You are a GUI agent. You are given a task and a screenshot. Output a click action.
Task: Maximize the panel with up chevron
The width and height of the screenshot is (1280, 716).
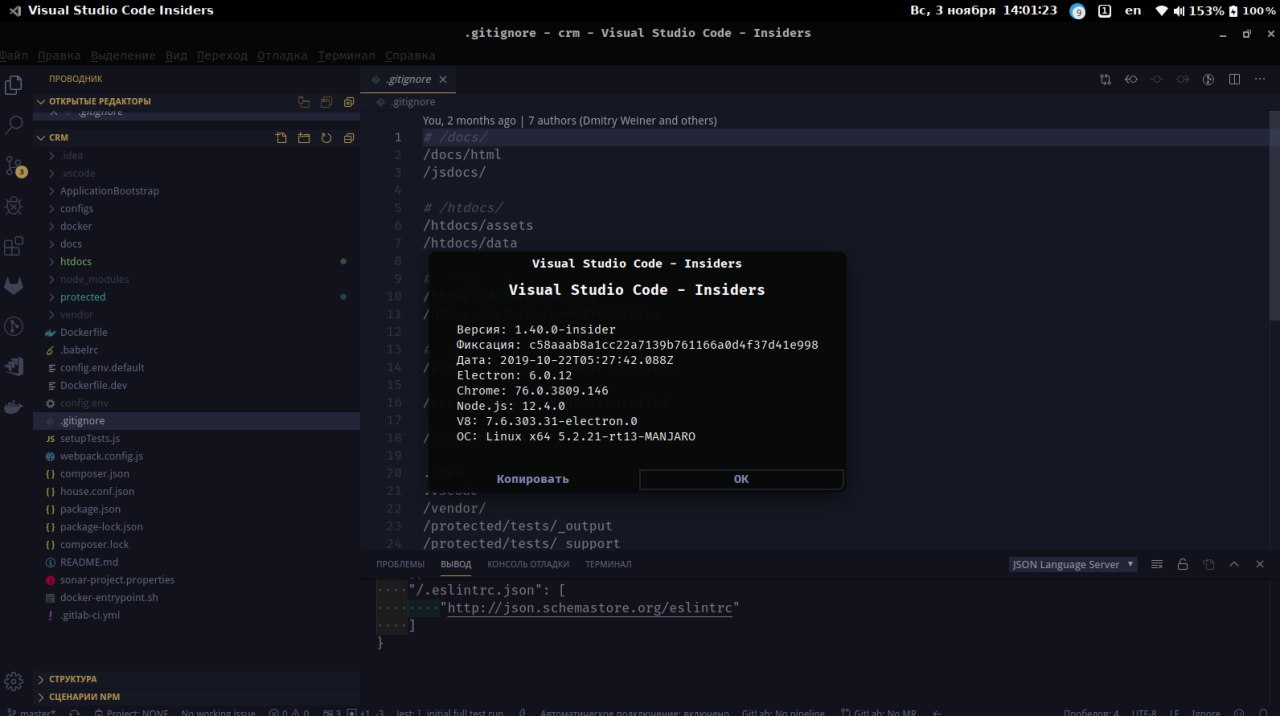point(1234,564)
